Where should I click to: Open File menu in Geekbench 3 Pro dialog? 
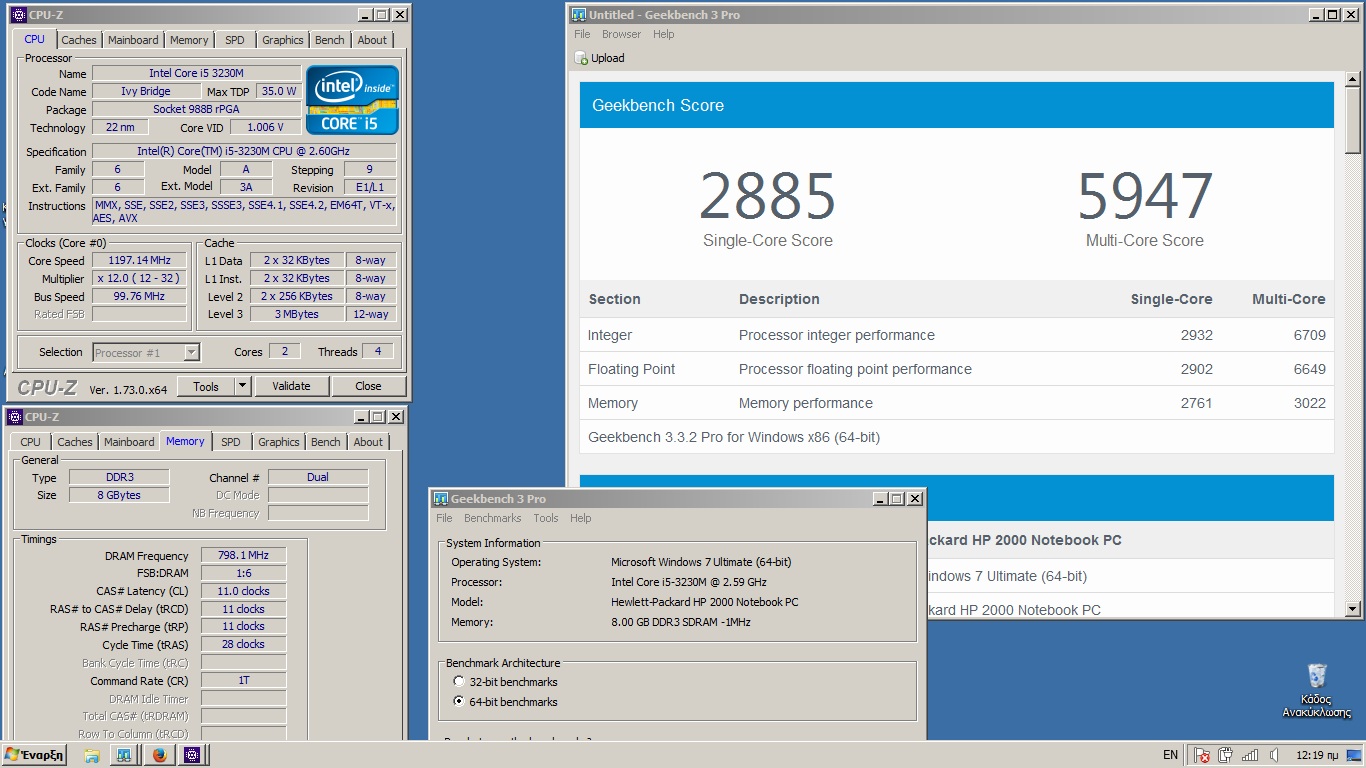click(444, 518)
